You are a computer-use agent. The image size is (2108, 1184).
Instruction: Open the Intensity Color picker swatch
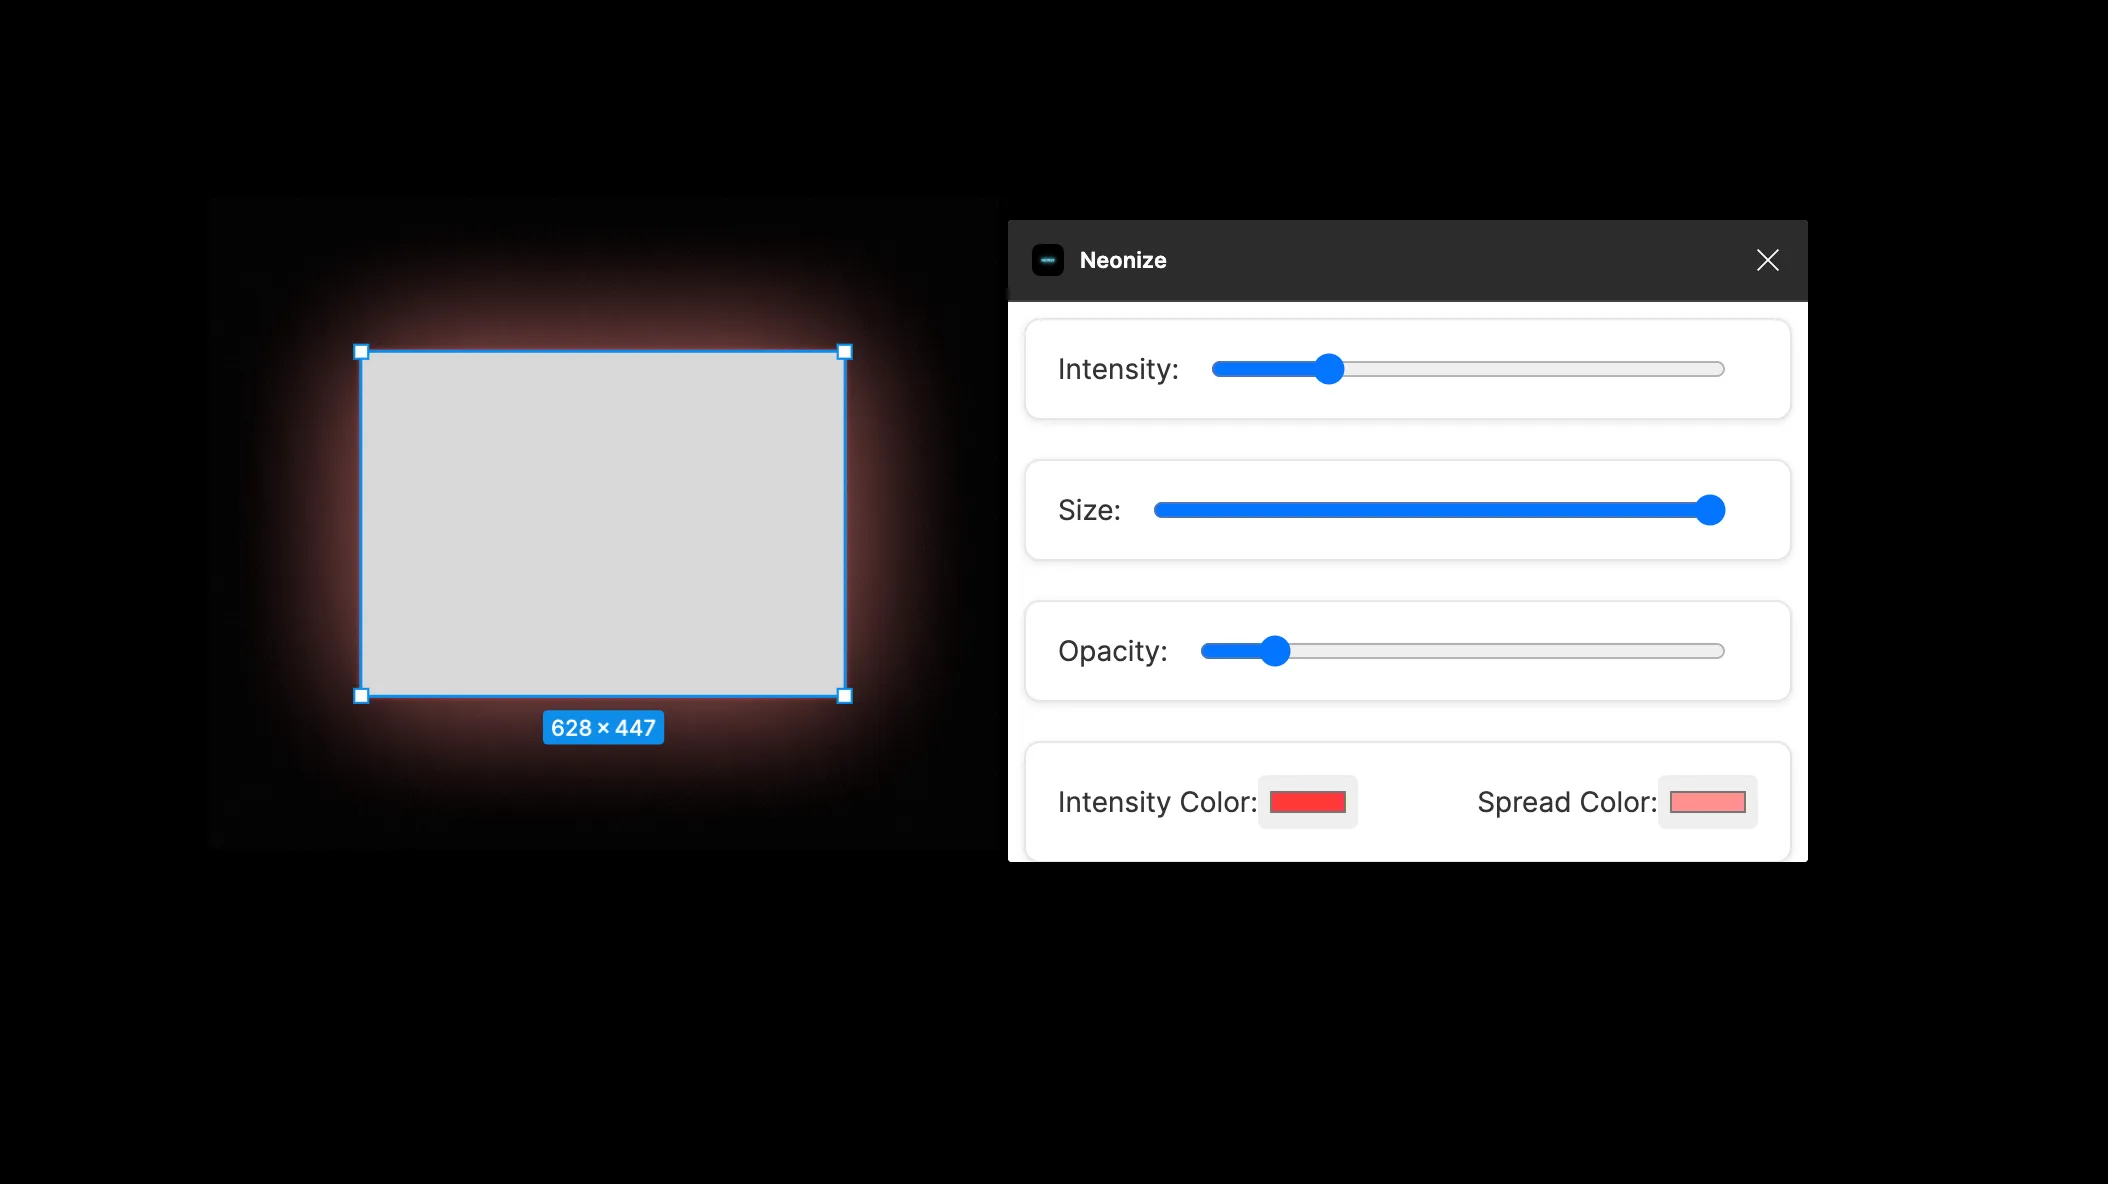[x=1307, y=802]
